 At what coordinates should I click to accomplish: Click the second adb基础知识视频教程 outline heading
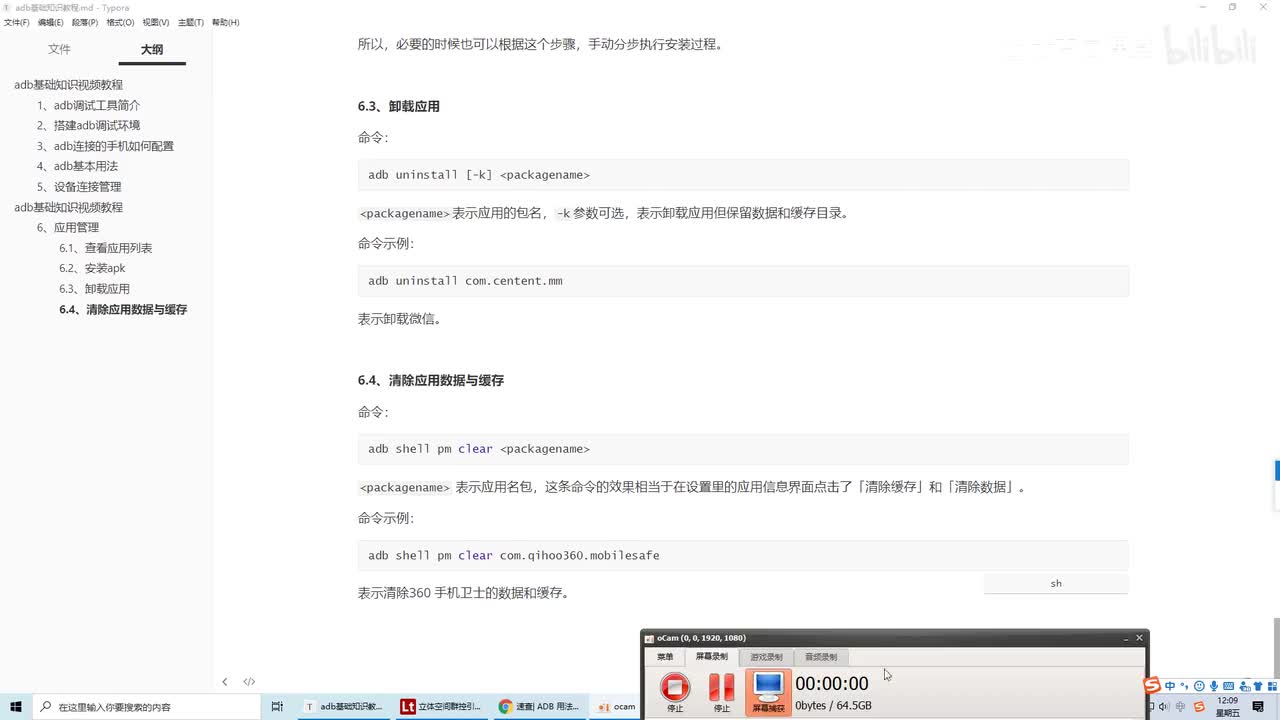point(68,207)
